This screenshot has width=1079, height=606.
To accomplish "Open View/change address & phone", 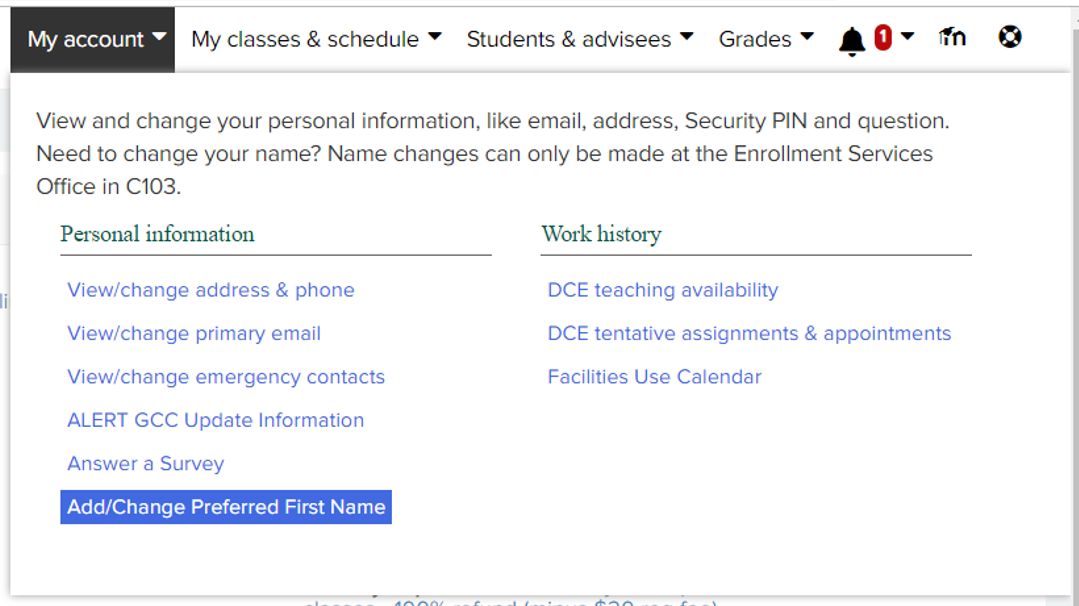I will click(x=211, y=289).
